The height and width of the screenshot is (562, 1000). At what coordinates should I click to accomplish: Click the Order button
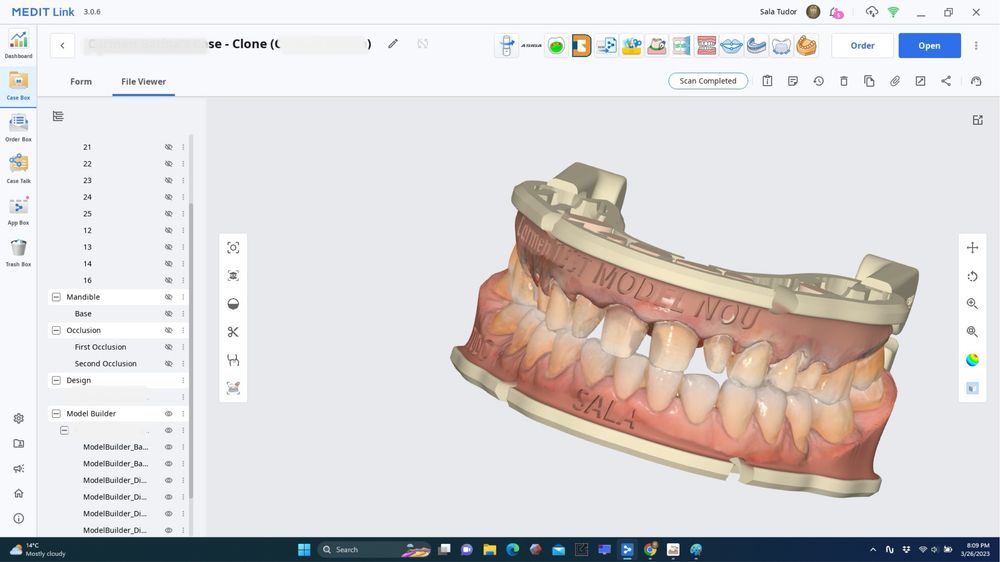(862, 45)
